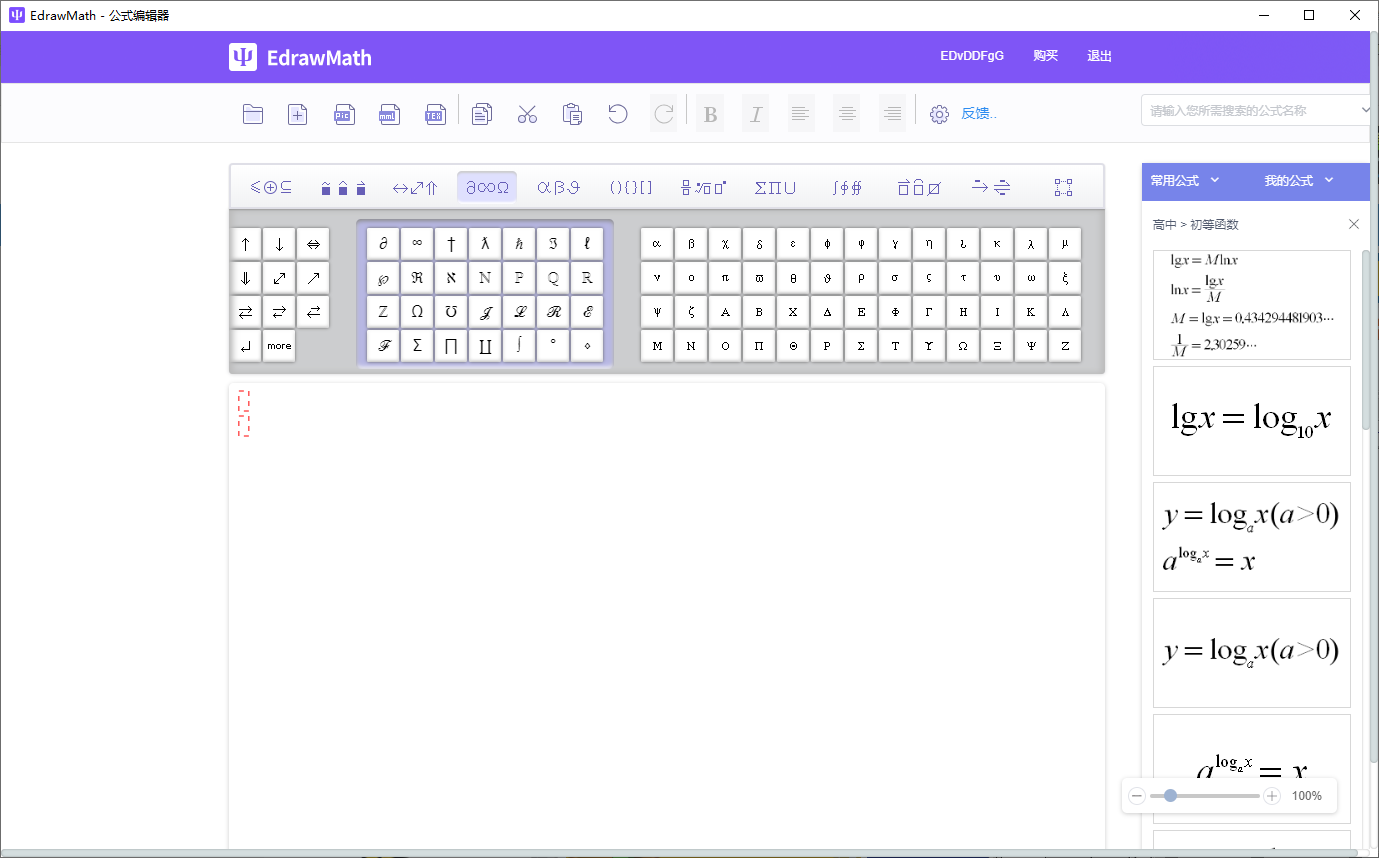The width and height of the screenshot is (1379, 858).
Task: Open settings via the gear icon
Action: pos(939,114)
